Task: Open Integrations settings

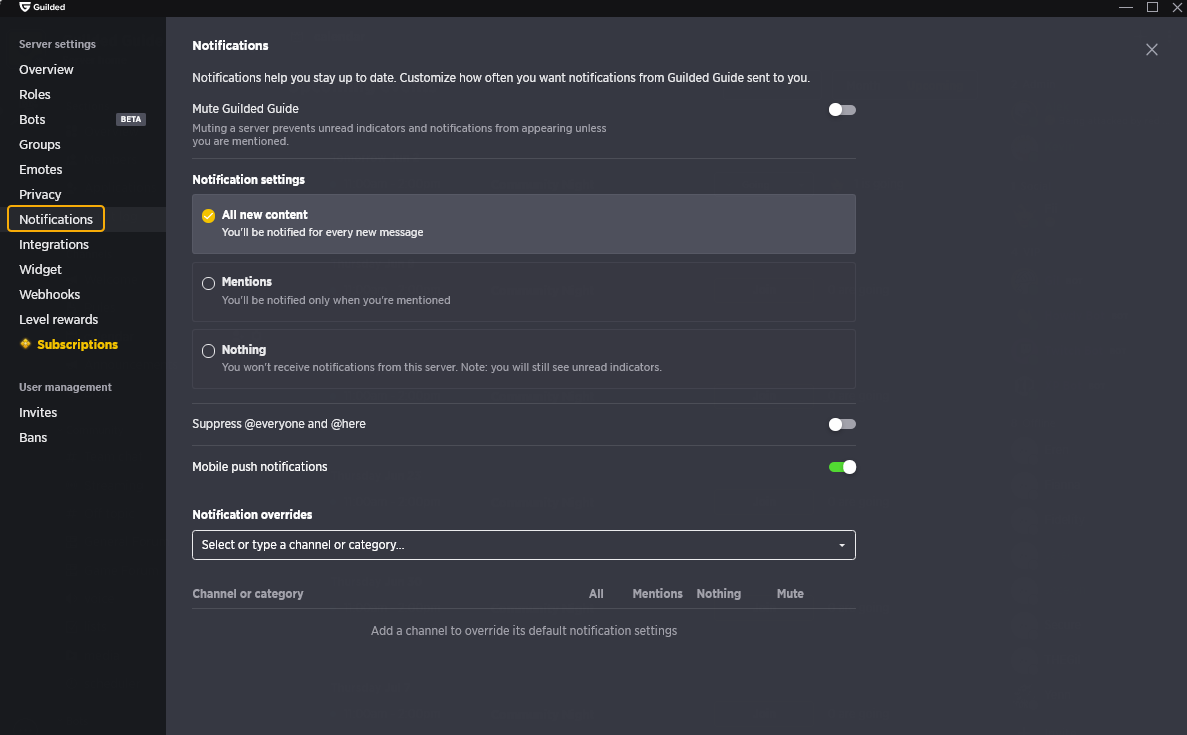Action: [x=54, y=244]
